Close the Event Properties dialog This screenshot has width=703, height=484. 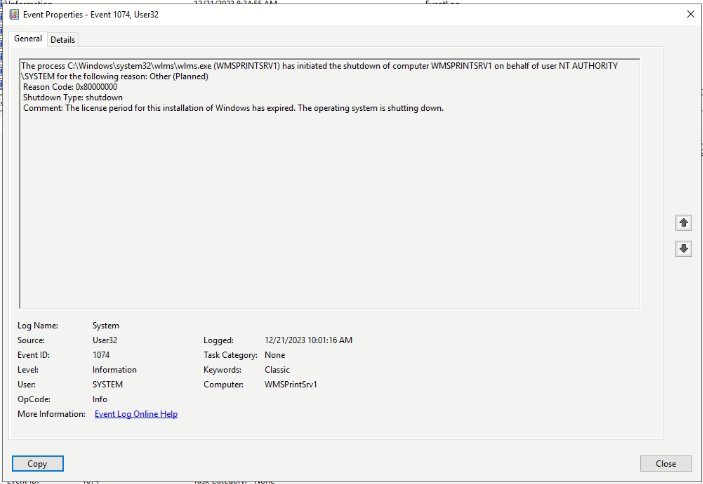665,463
